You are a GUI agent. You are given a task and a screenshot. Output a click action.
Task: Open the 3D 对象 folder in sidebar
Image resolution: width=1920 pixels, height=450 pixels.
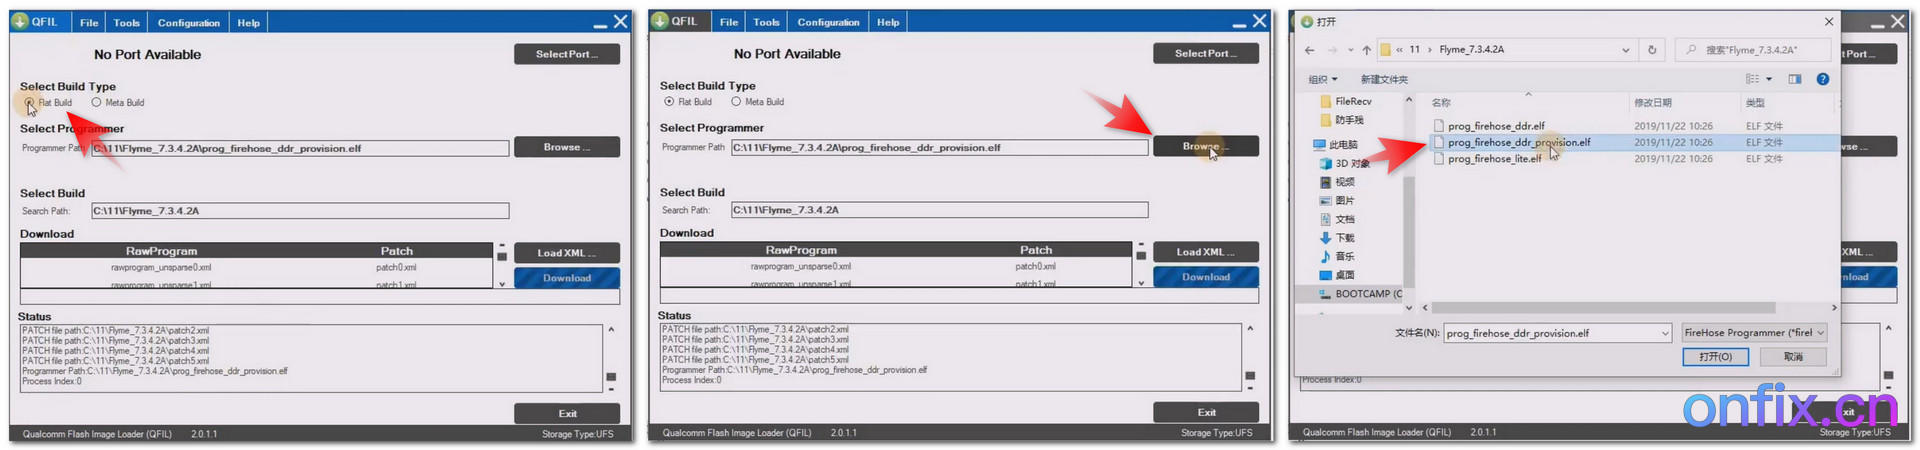point(1351,163)
